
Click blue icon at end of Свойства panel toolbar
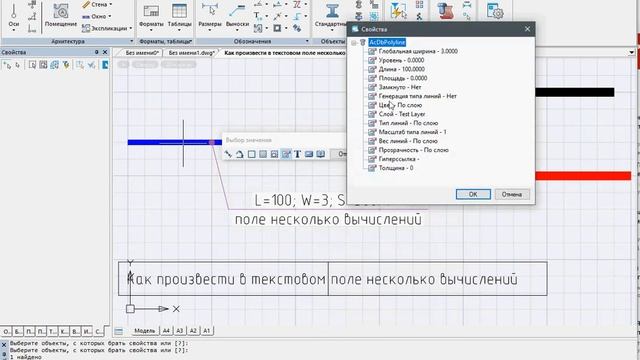pyautogui.click(x=105, y=65)
